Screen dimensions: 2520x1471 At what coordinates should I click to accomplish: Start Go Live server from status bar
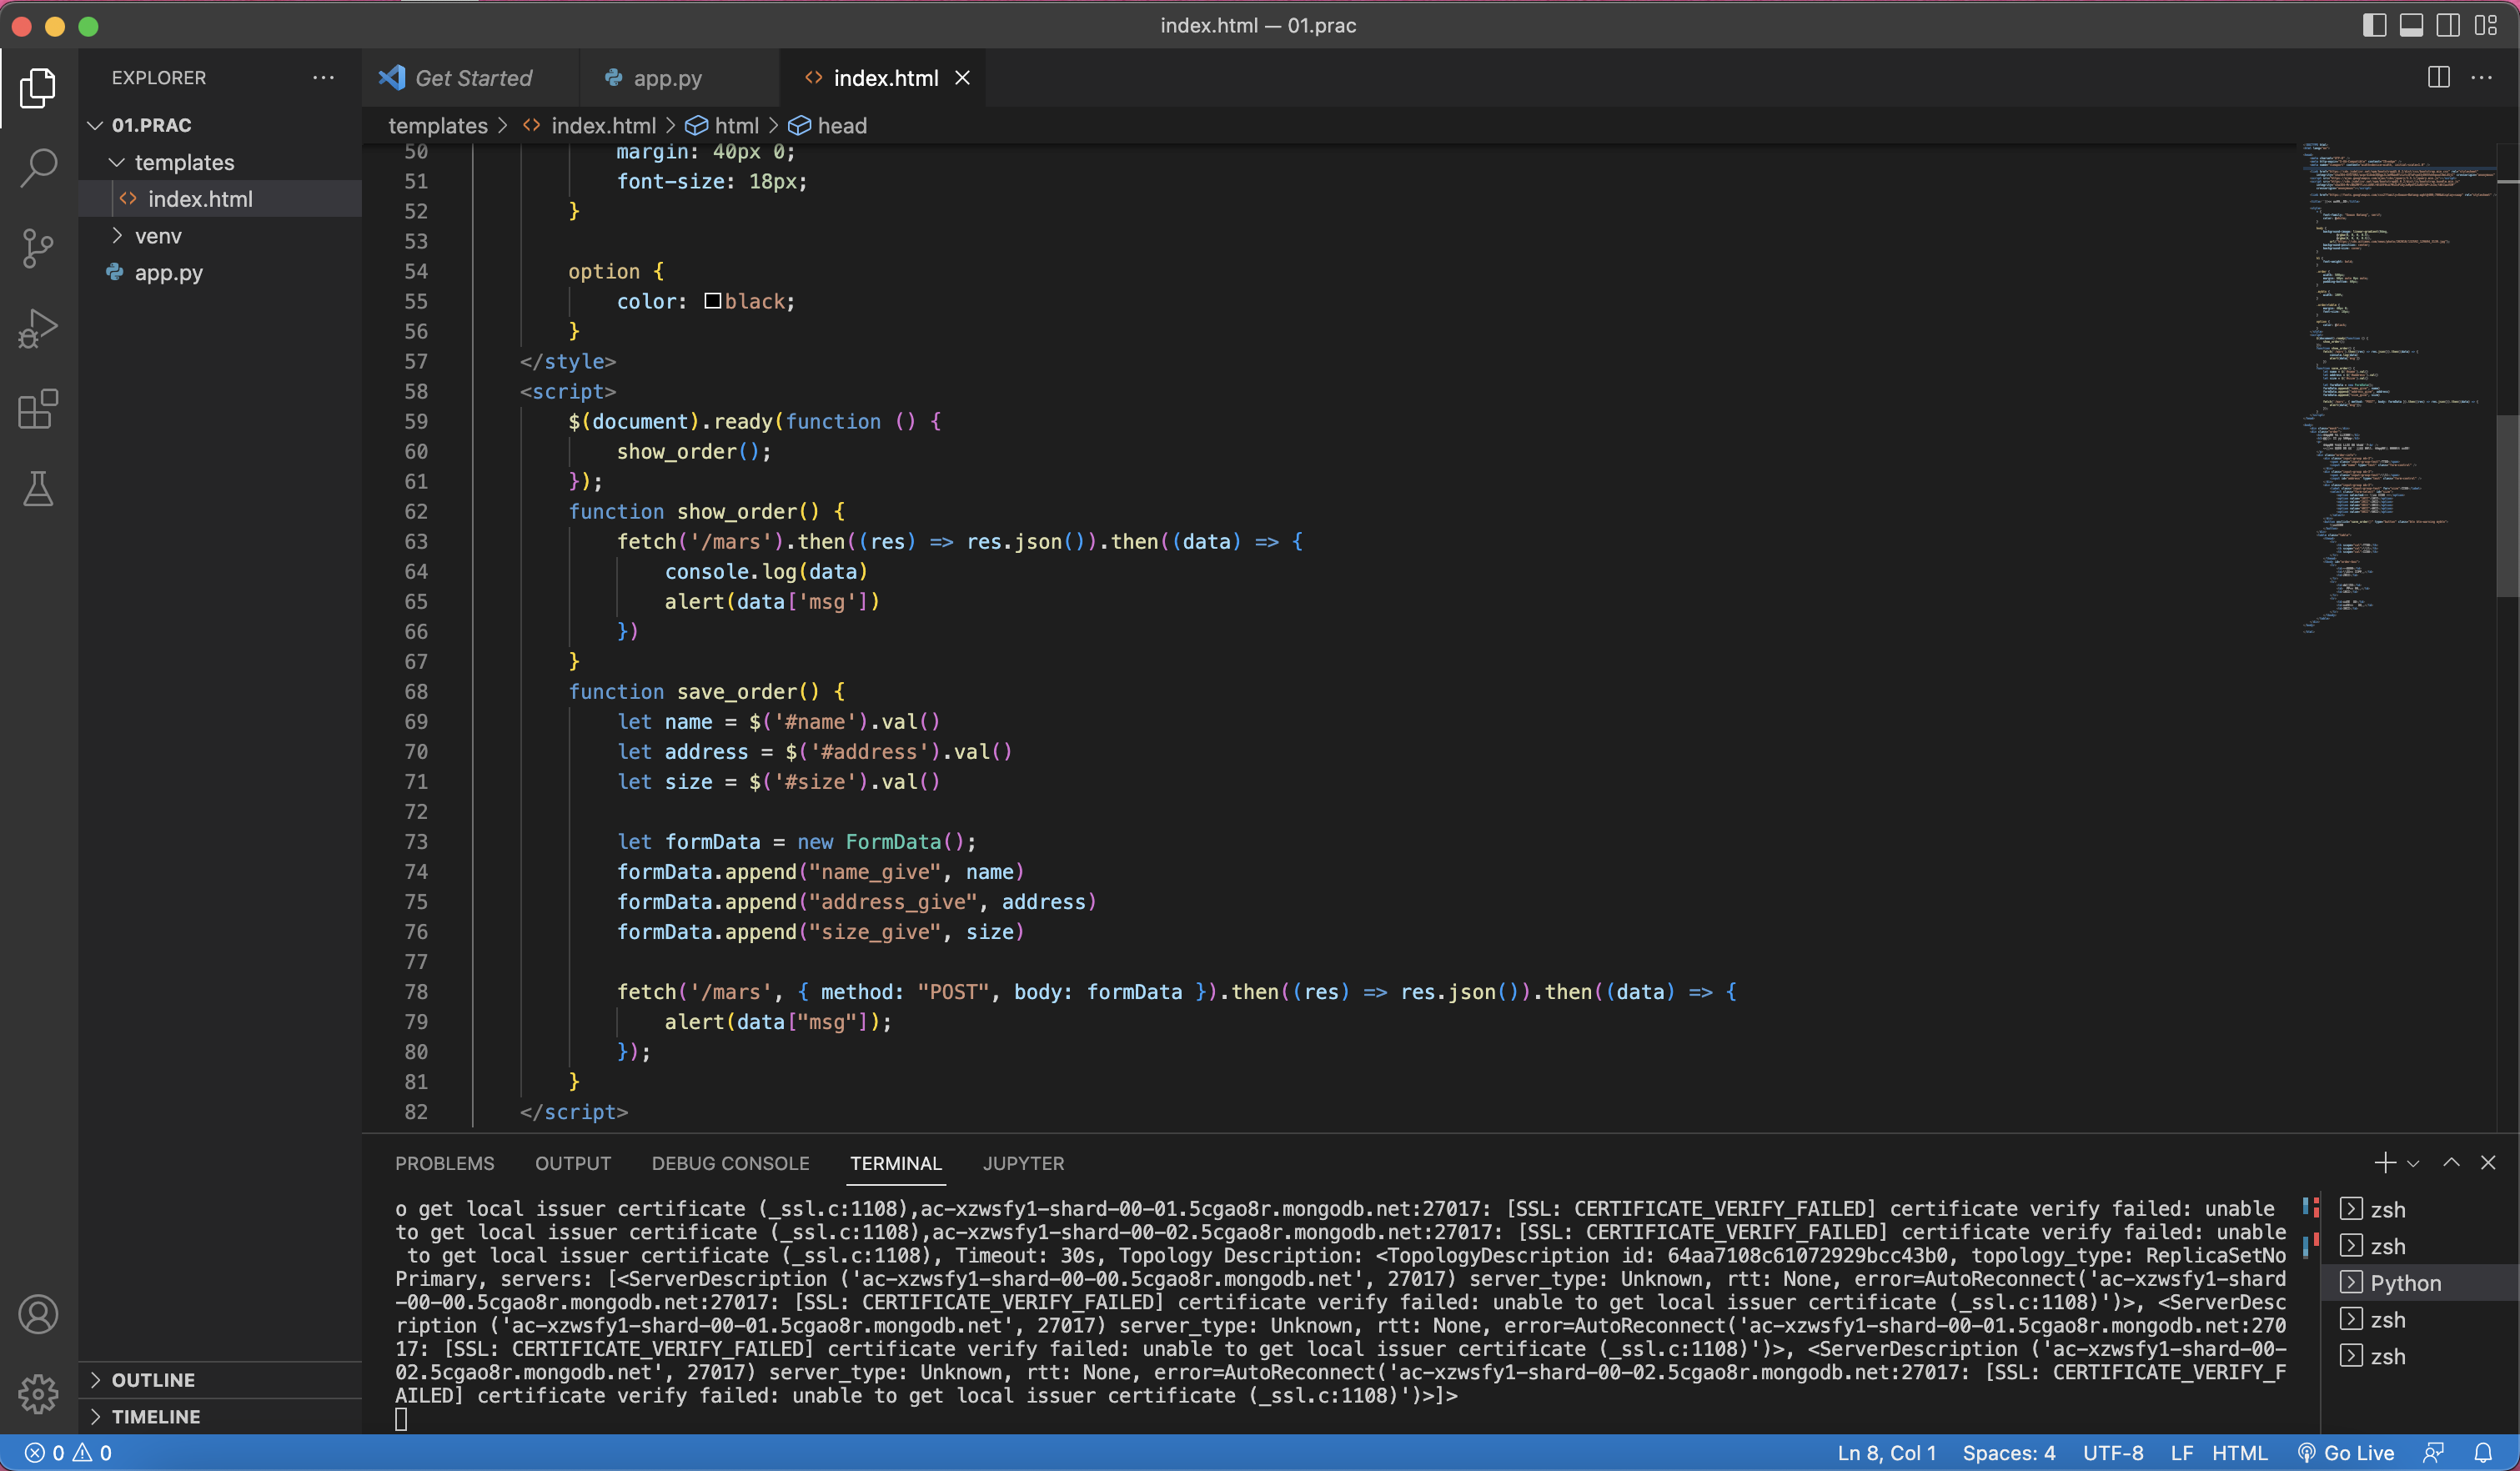[2346, 1453]
